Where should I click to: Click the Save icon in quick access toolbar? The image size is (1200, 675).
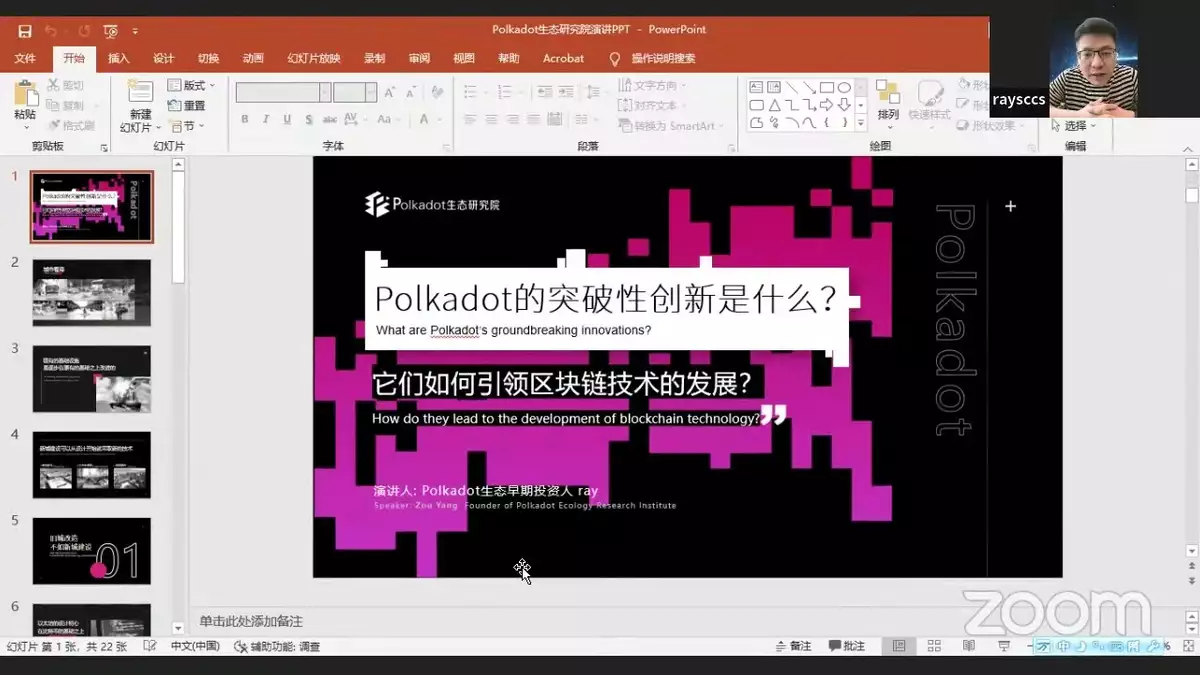[x=25, y=31]
